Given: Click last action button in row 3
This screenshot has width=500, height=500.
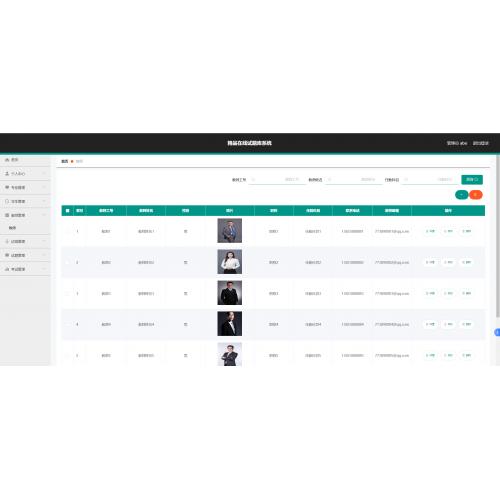Looking at the screenshot, I should 466,293.
